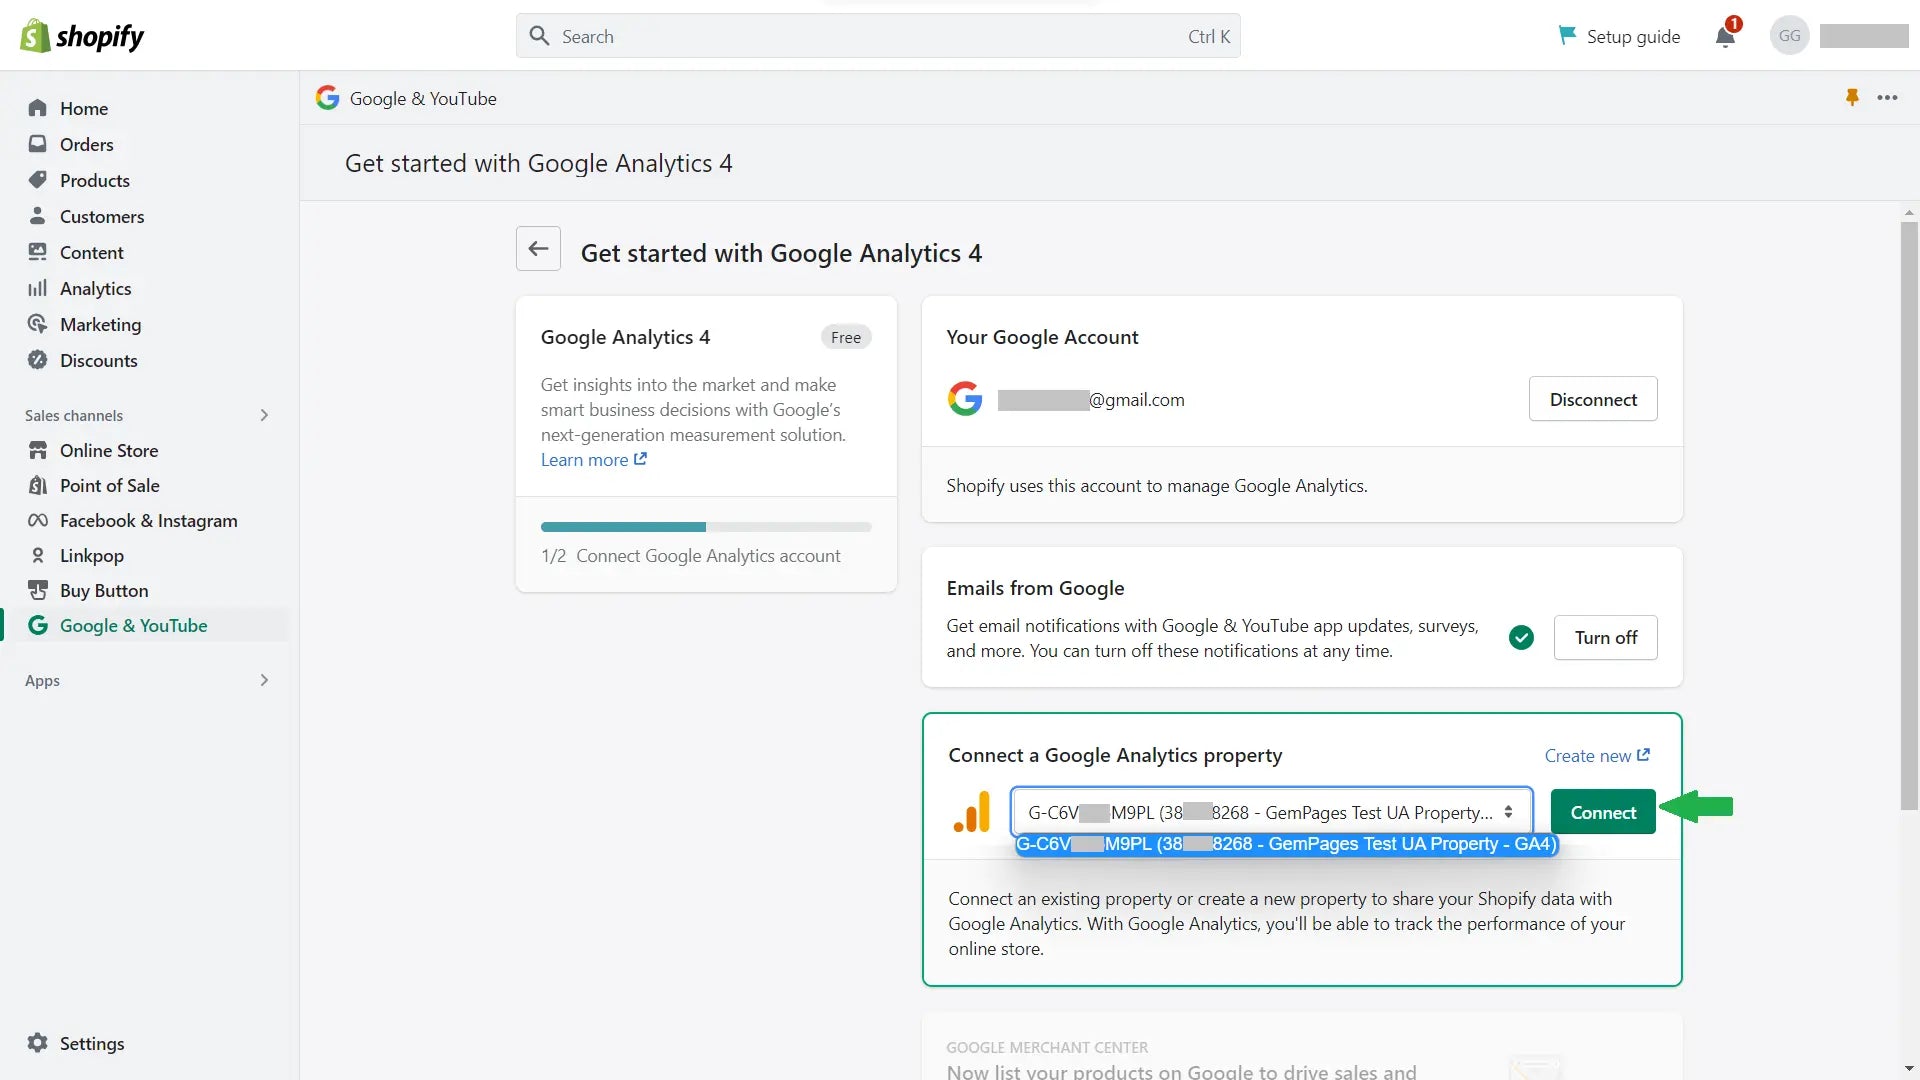Click the Marketing sidebar icon
This screenshot has height=1080, width=1920.
[x=38, y=323]
